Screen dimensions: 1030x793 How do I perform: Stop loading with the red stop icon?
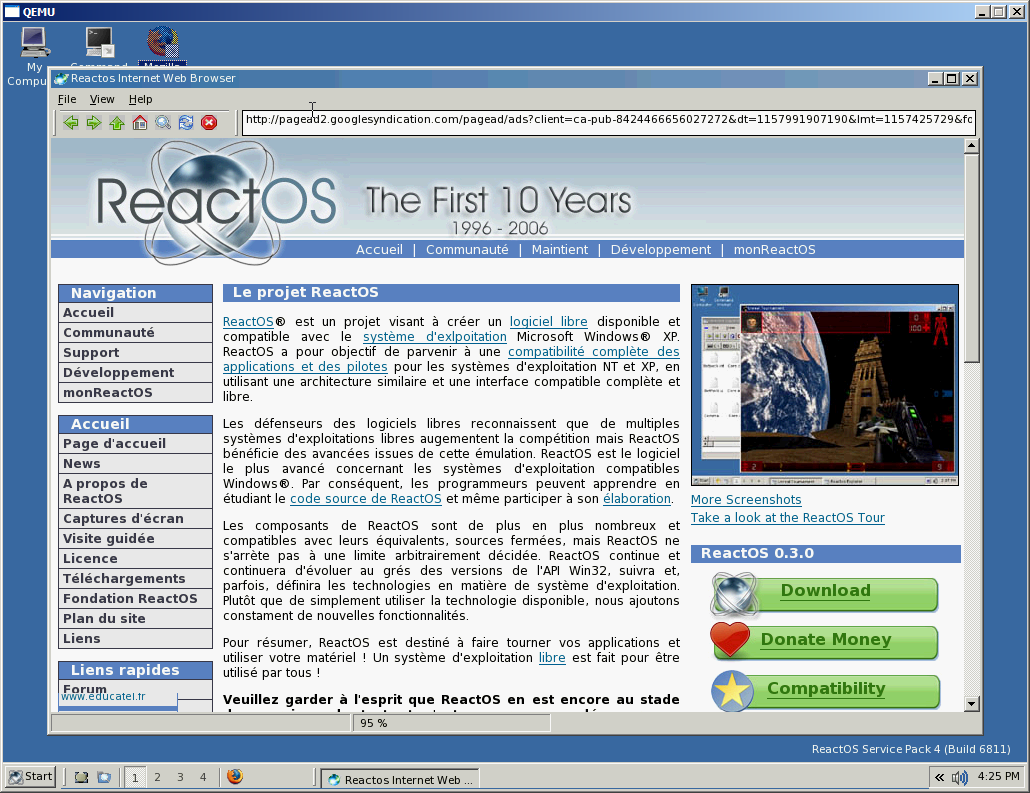209,122
